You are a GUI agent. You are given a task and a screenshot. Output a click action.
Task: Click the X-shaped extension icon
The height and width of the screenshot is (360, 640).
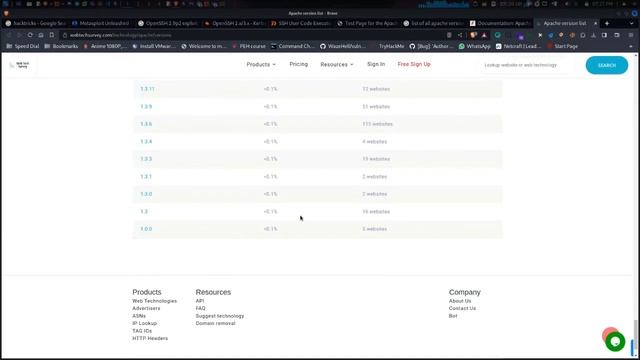[x=540, y=36]
